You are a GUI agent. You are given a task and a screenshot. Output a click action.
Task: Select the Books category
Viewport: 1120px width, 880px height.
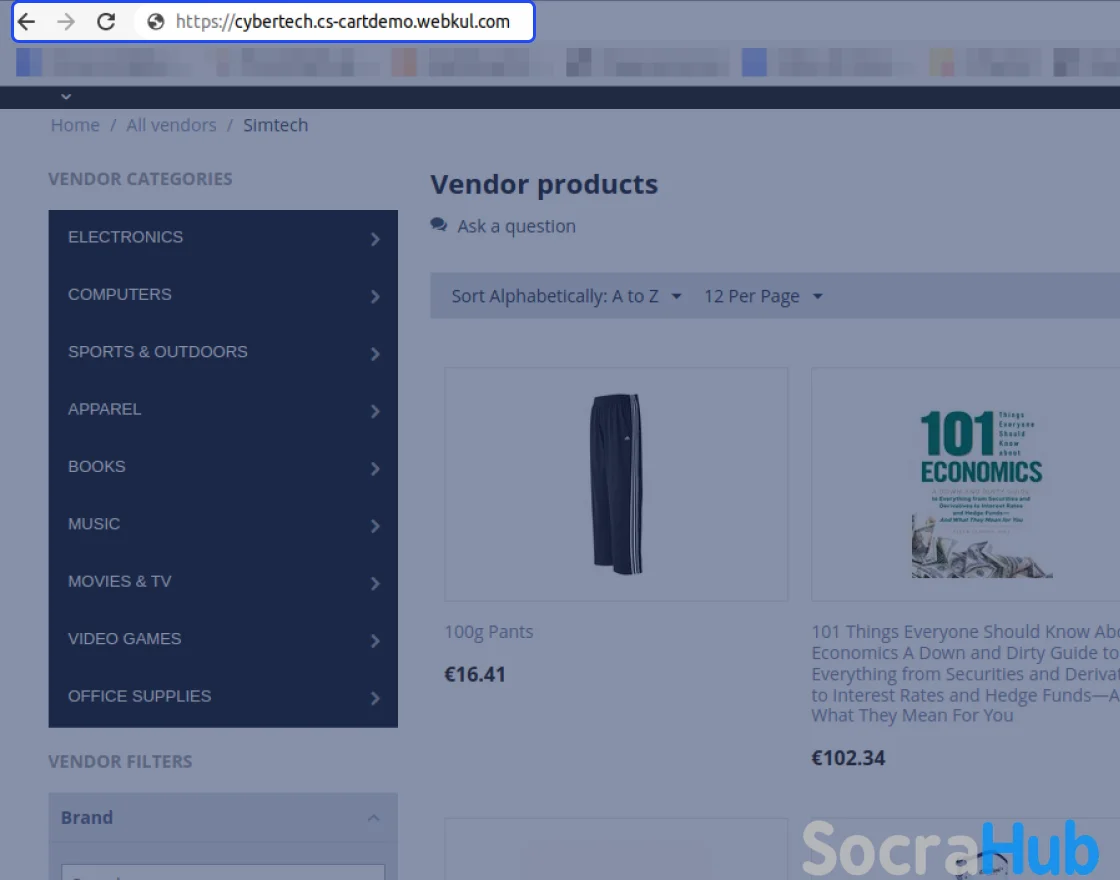[x=97, y=466]
